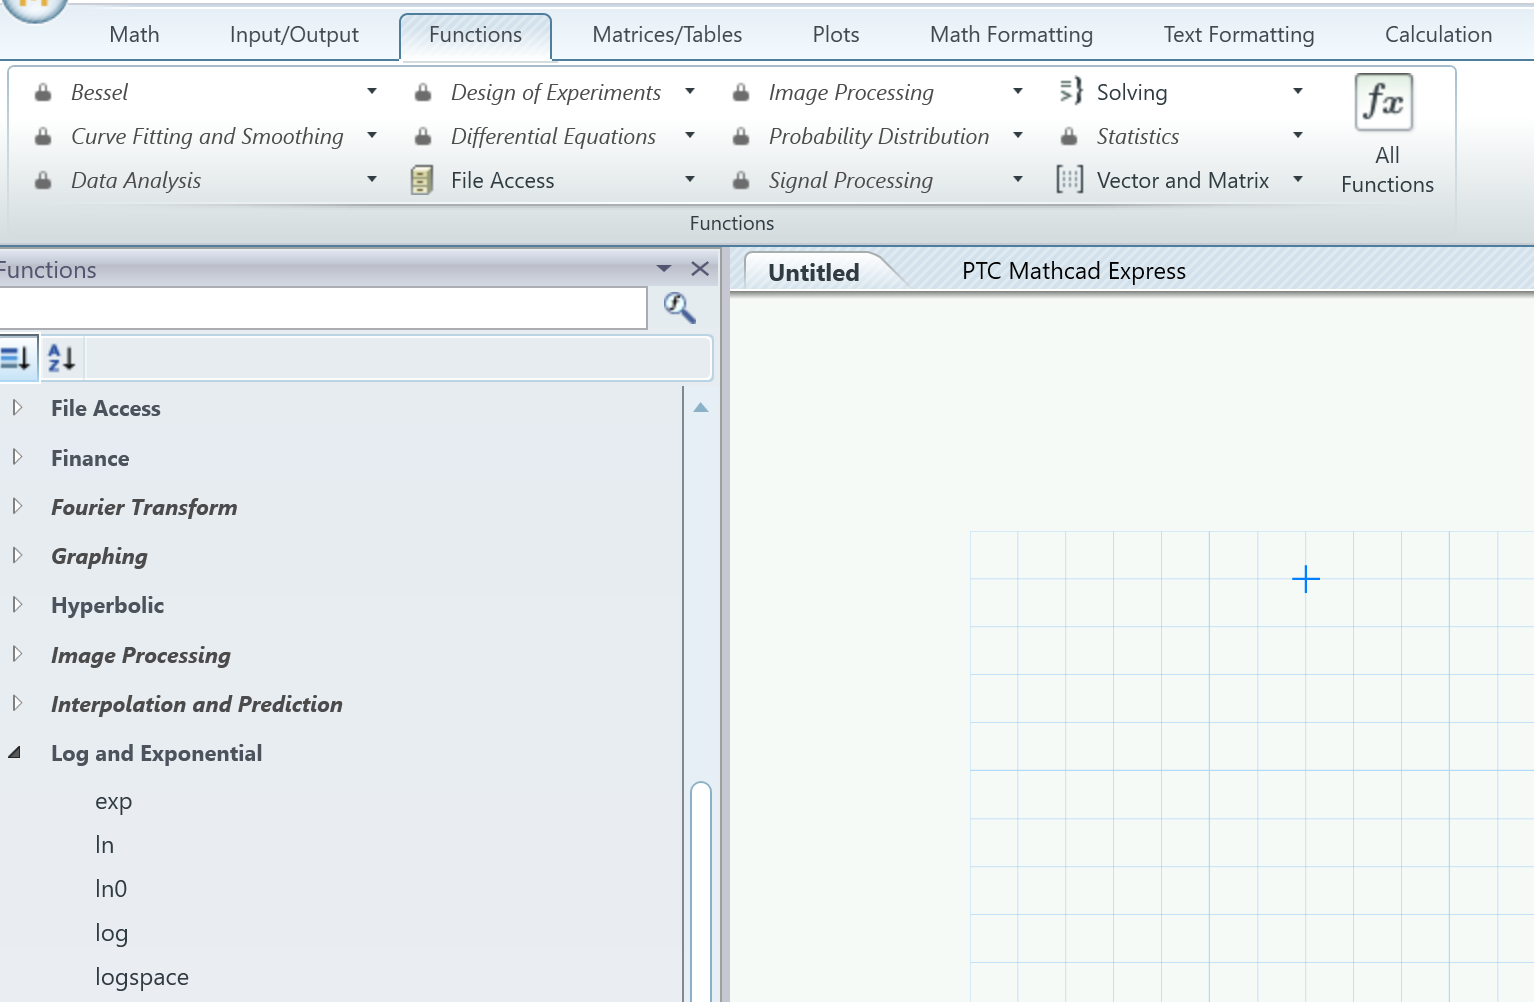This screenshot has width=1534, height=1002.
Task: Switch to the Plots ribbon tab
Action: pyautogui.click(x=836, y=35)
